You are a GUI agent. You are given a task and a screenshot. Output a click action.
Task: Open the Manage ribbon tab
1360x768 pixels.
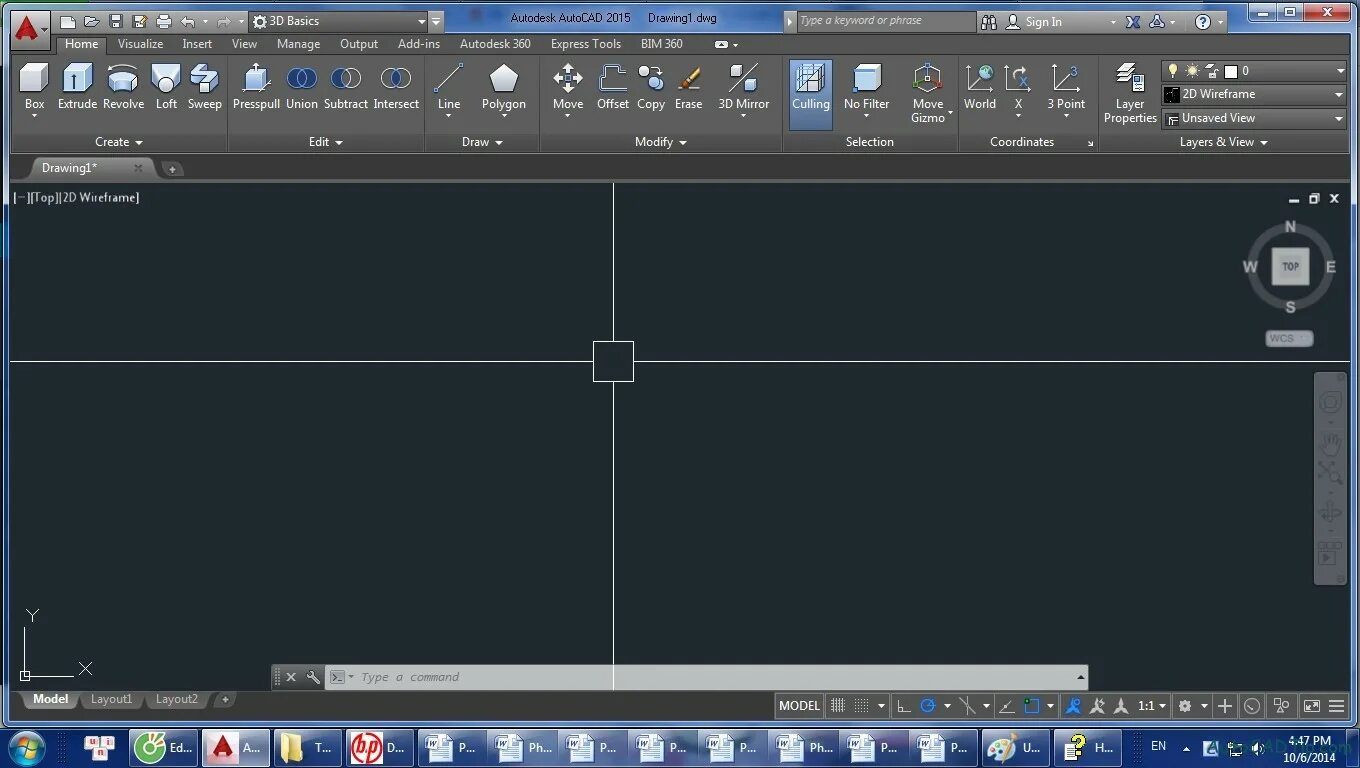pos(298,44)
